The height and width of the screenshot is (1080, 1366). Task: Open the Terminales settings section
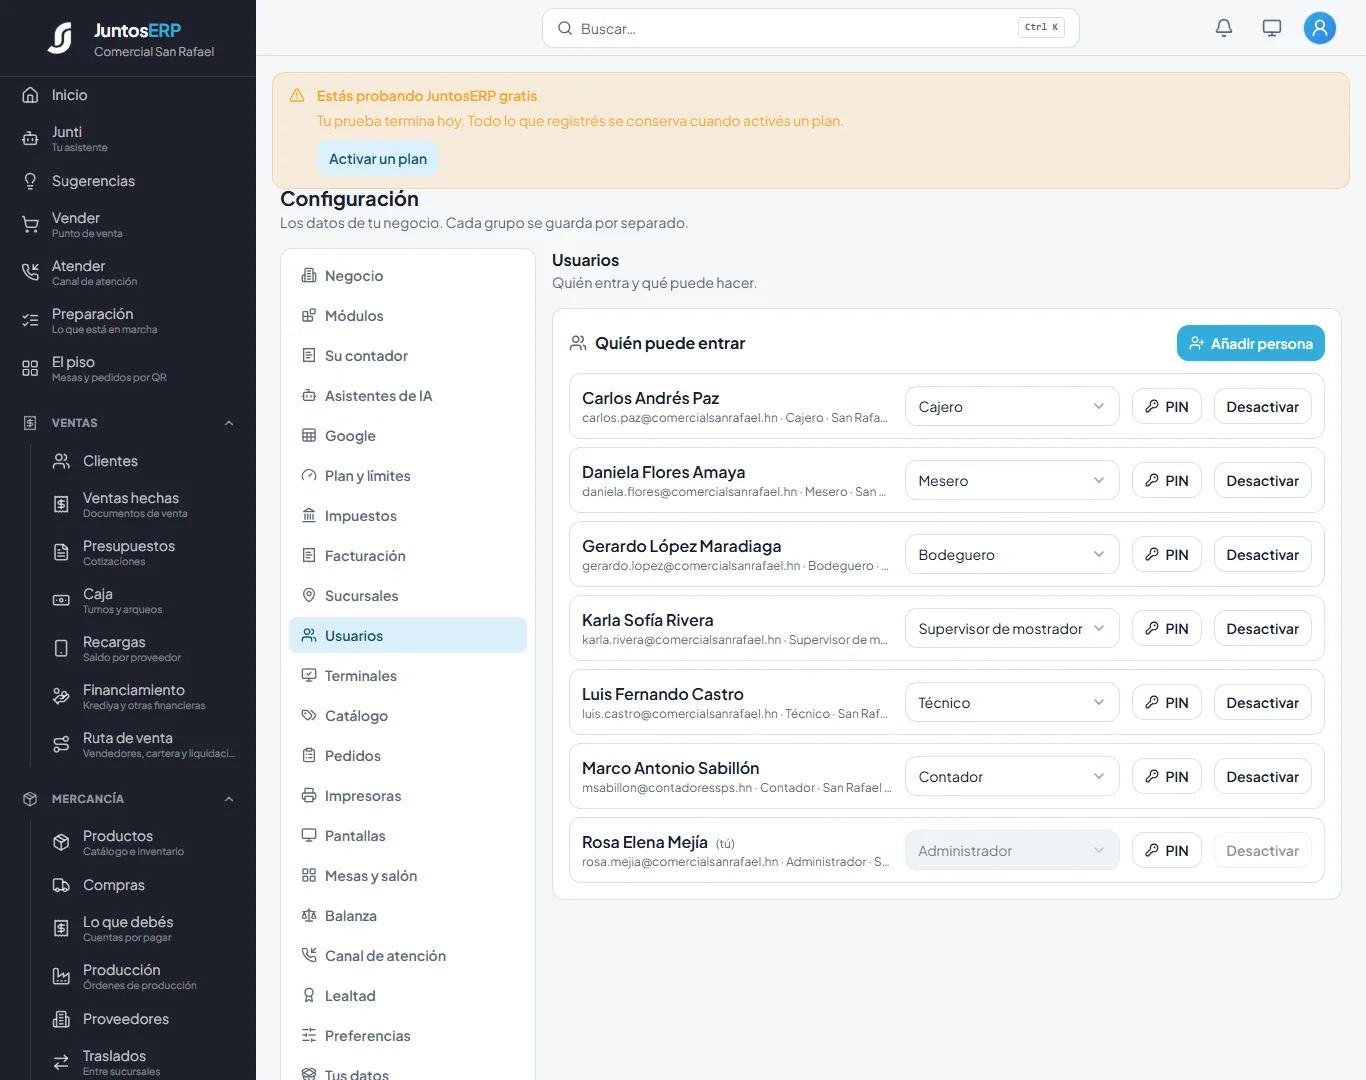click(408, 676)
